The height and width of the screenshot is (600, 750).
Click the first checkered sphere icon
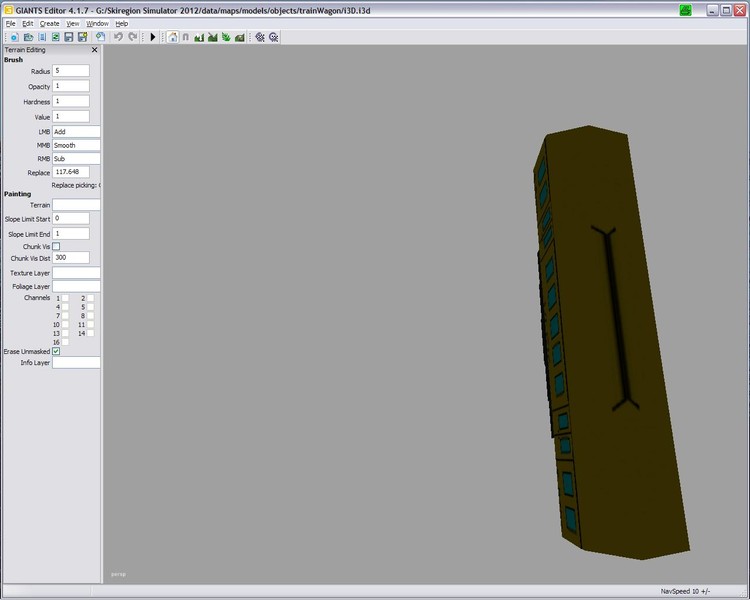pyautogui.click(x=260, y=37)
